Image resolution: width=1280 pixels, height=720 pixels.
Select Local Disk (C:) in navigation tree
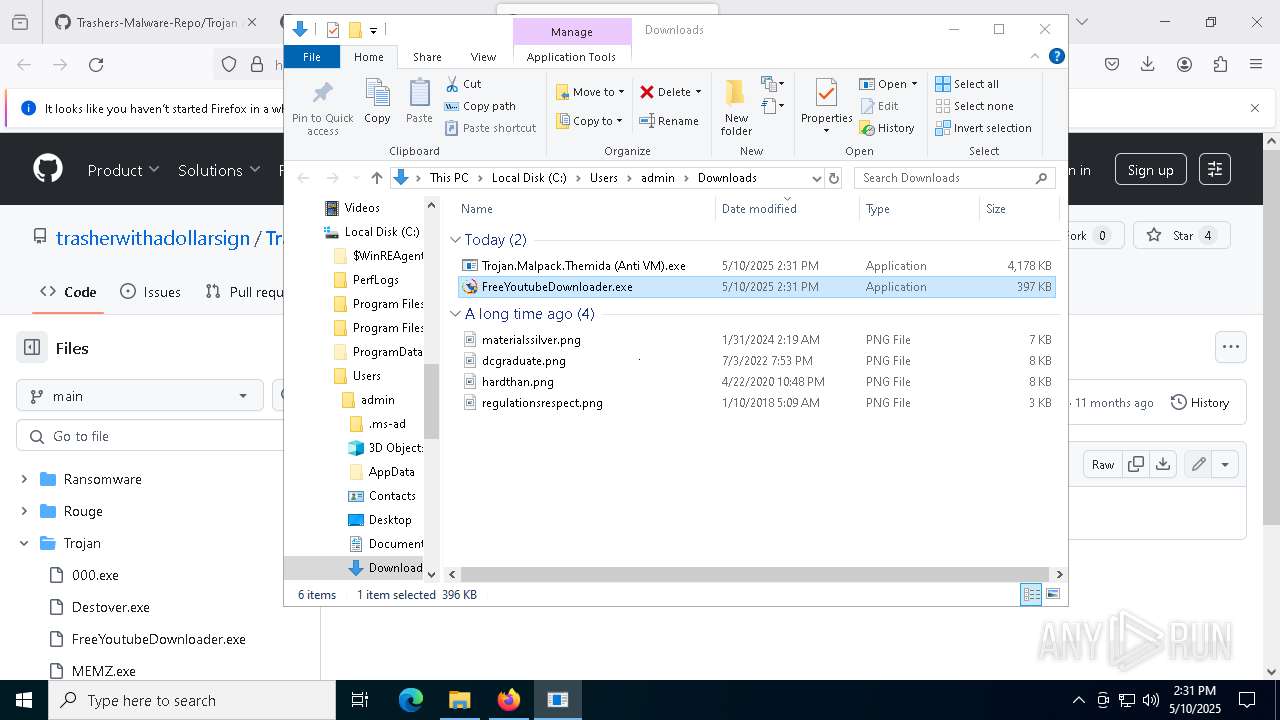pos(381,232)
